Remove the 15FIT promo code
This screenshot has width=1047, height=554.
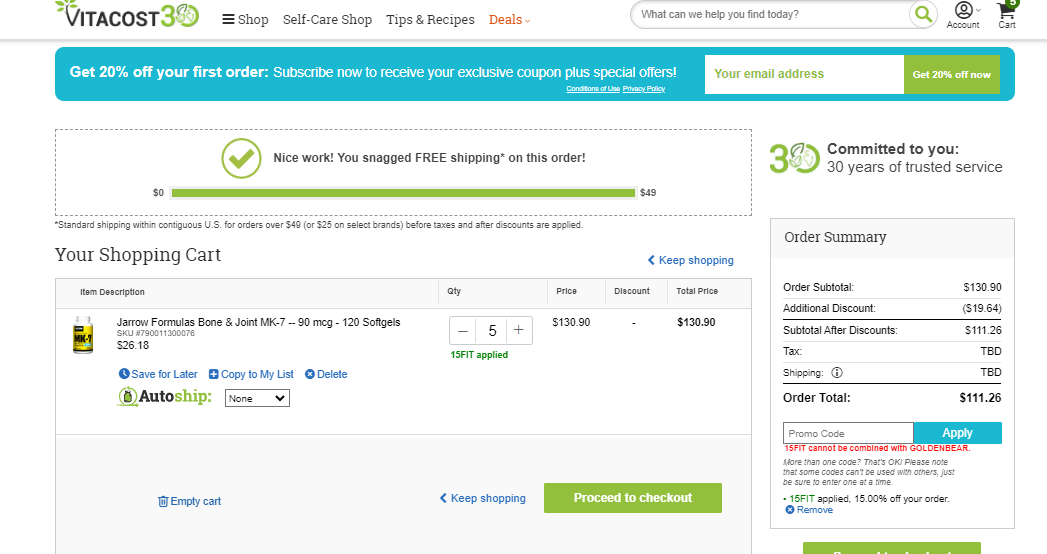pyautogui.click(x=809, y=510)
